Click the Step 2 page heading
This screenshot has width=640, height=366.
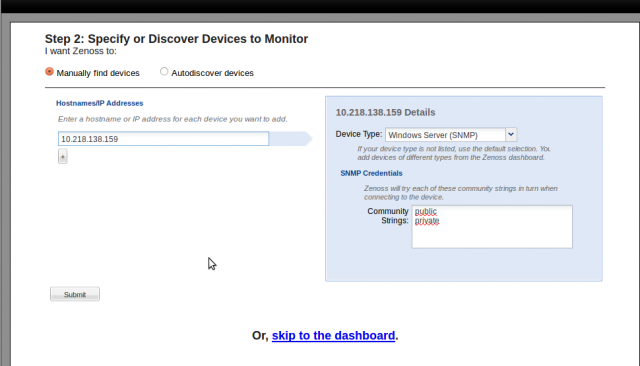click(x=176, y=39)
